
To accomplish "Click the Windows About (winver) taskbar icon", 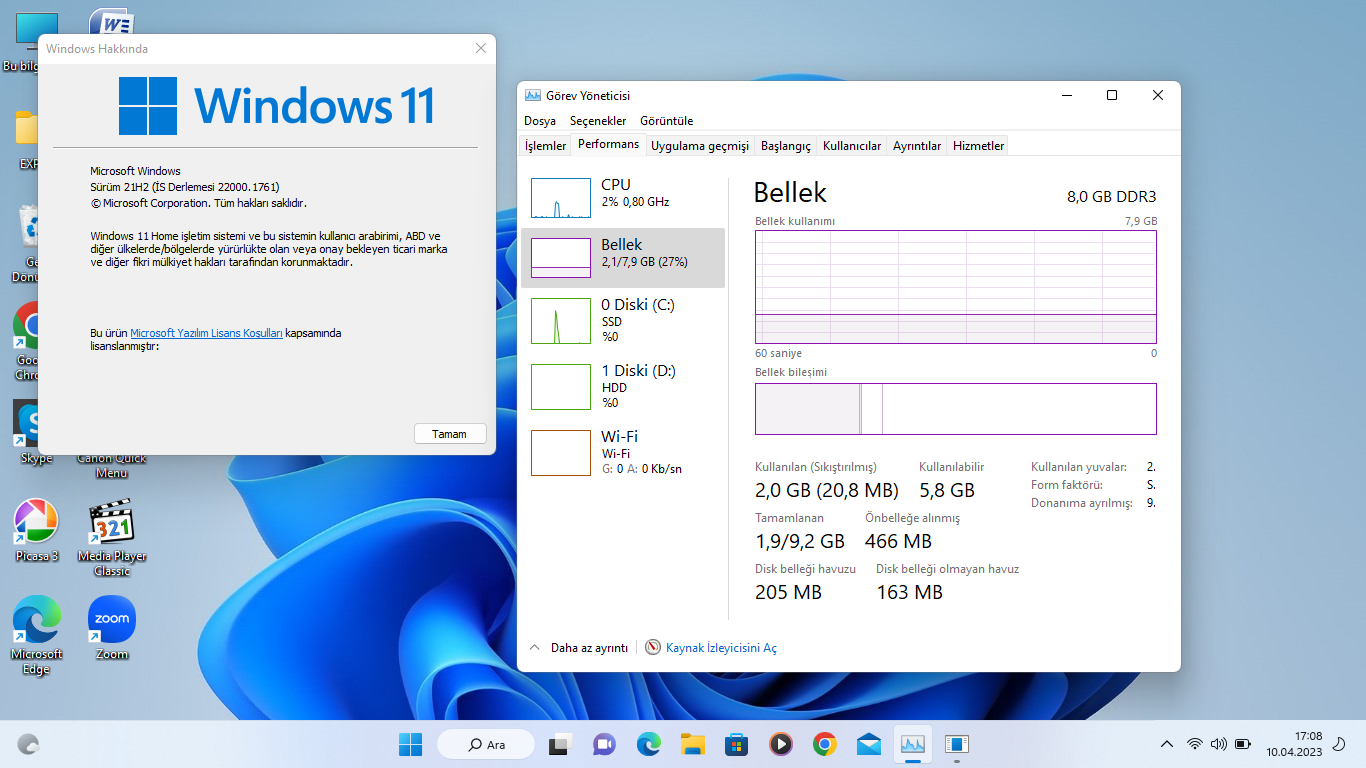I will [x=957, y=744].
